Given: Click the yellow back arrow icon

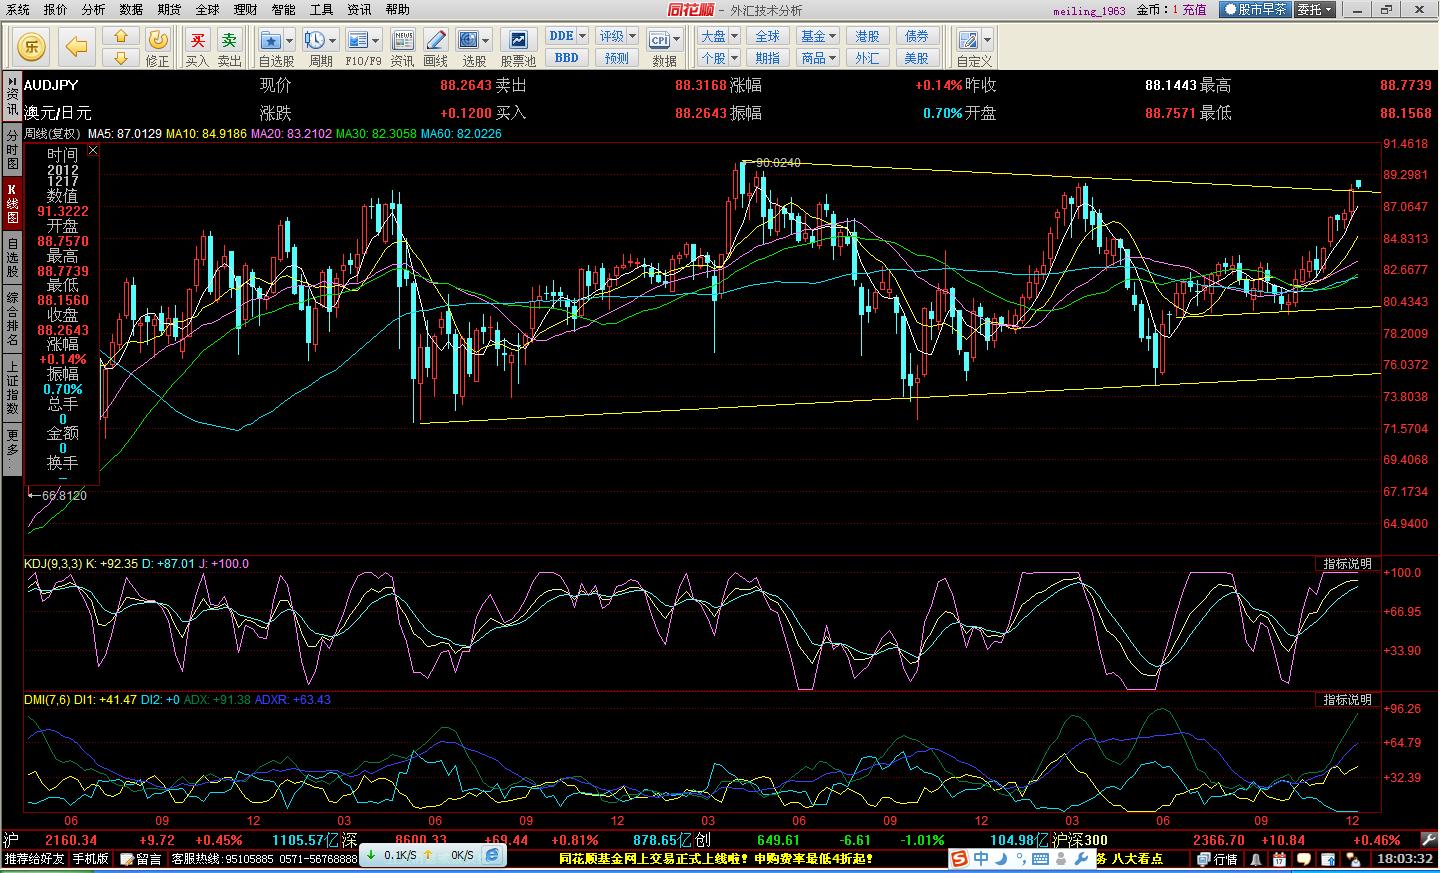Looking at the screenshot, I should click(76, 46).
